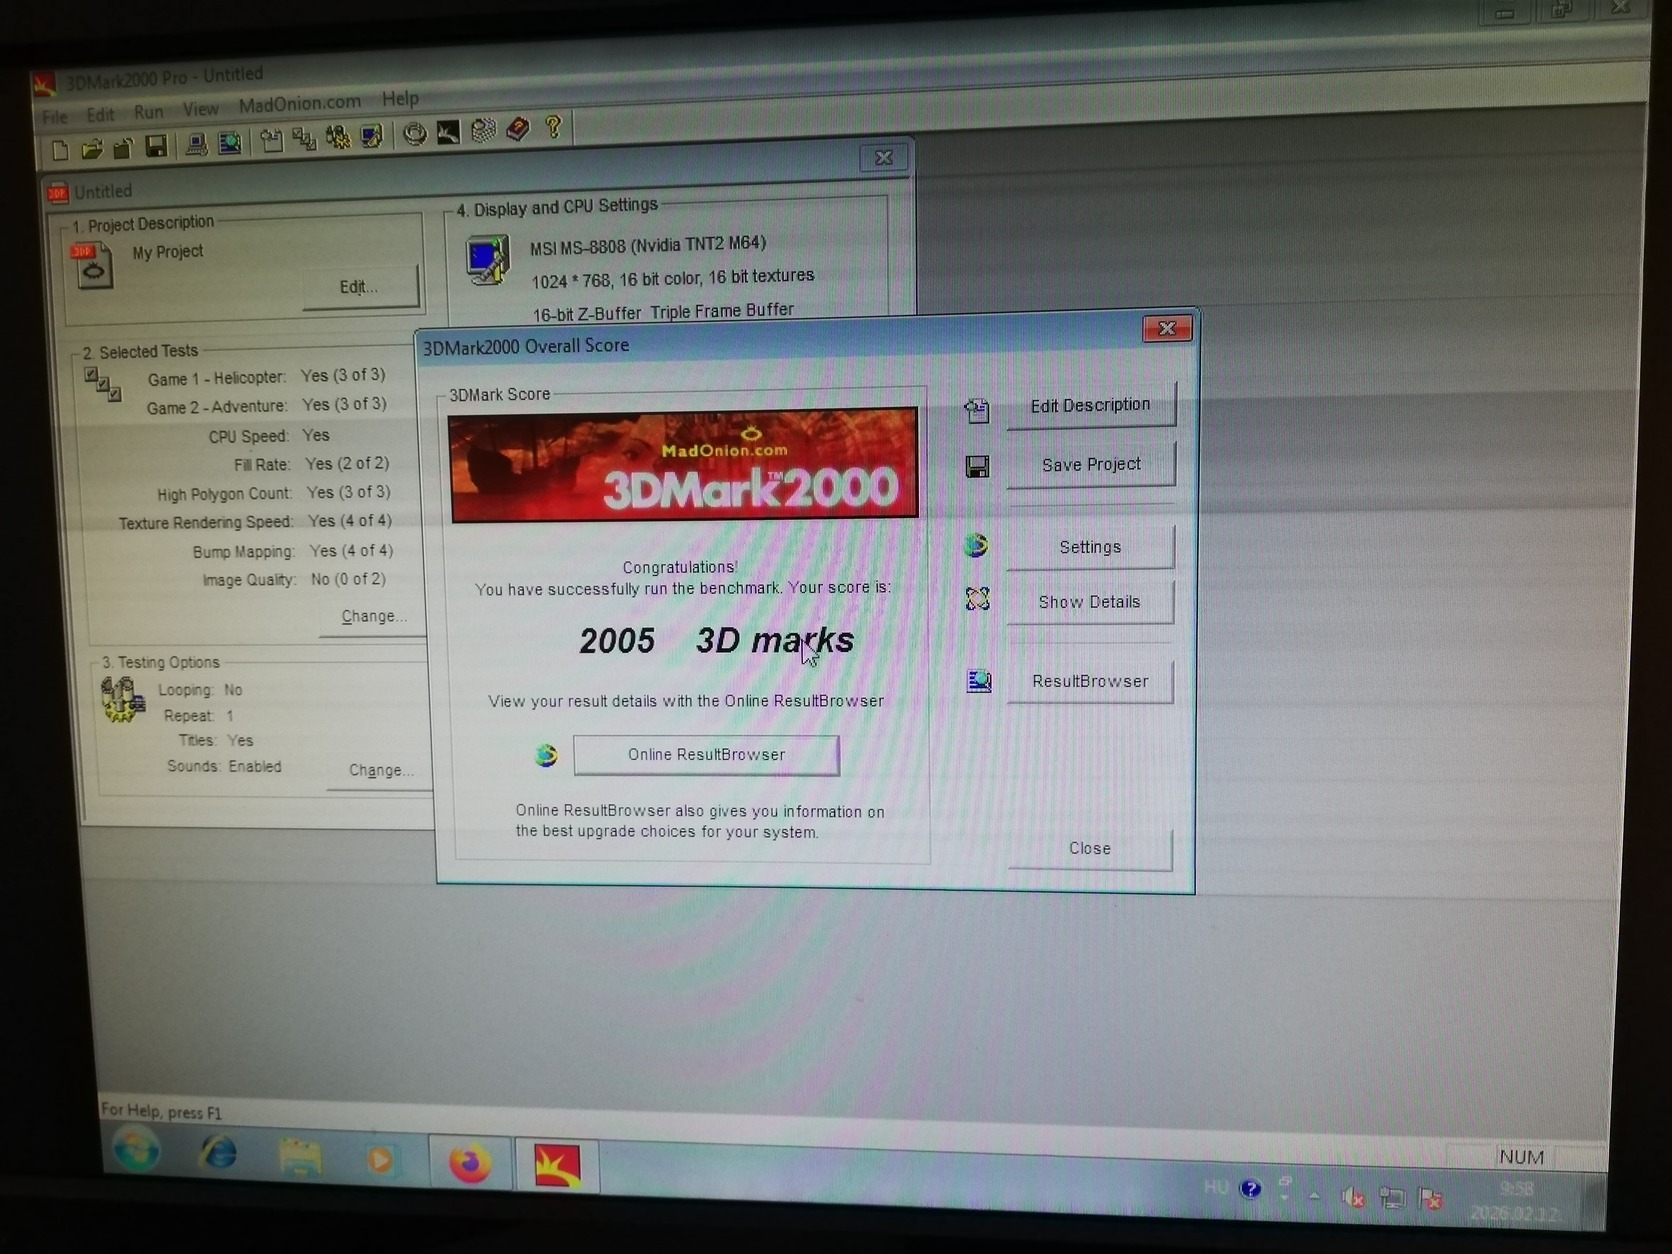Open the View menu
Viewport: 1672px width, 1254px height.
[200, 109]
